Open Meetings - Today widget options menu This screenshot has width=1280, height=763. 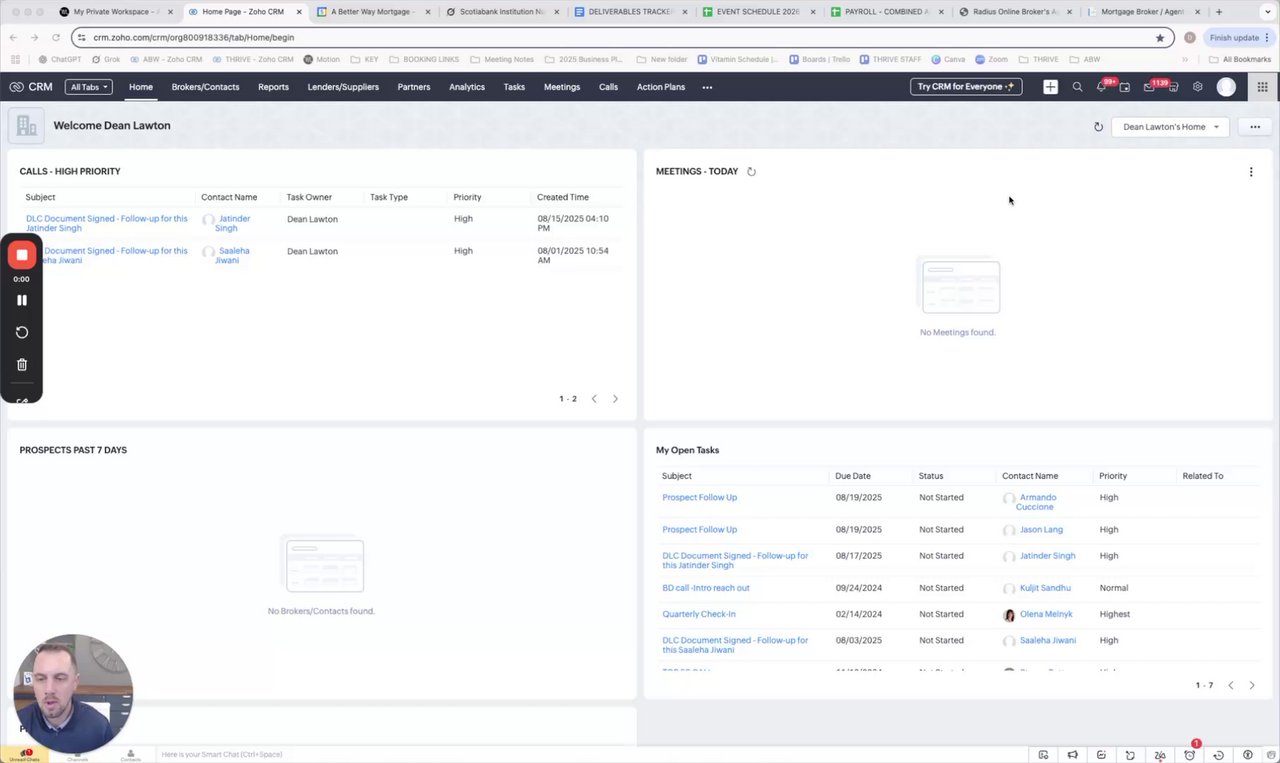coord(1251,172)
